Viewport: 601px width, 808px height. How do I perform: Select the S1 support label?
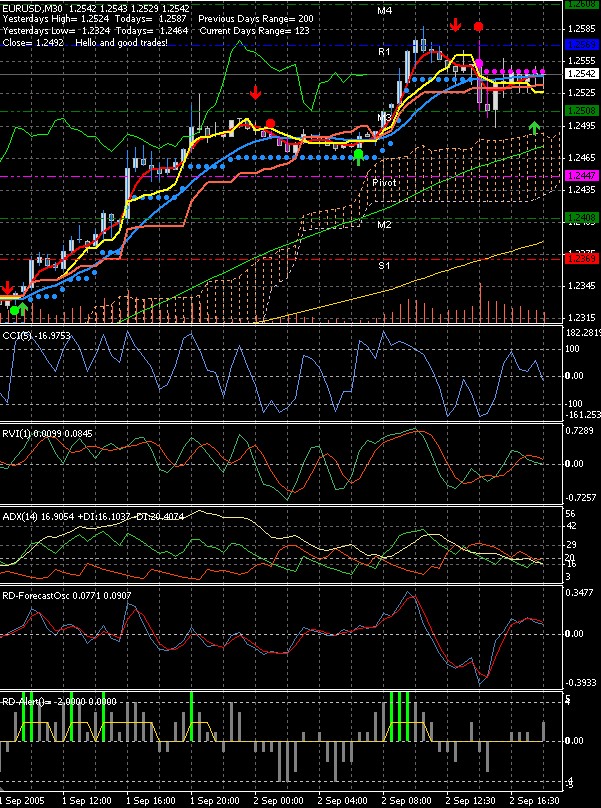coord(385,266)
